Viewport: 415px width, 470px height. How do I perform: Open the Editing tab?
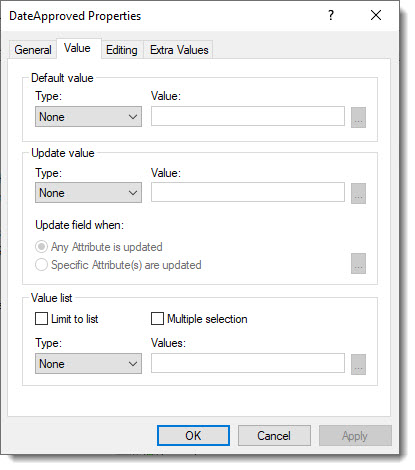point(122,50)
